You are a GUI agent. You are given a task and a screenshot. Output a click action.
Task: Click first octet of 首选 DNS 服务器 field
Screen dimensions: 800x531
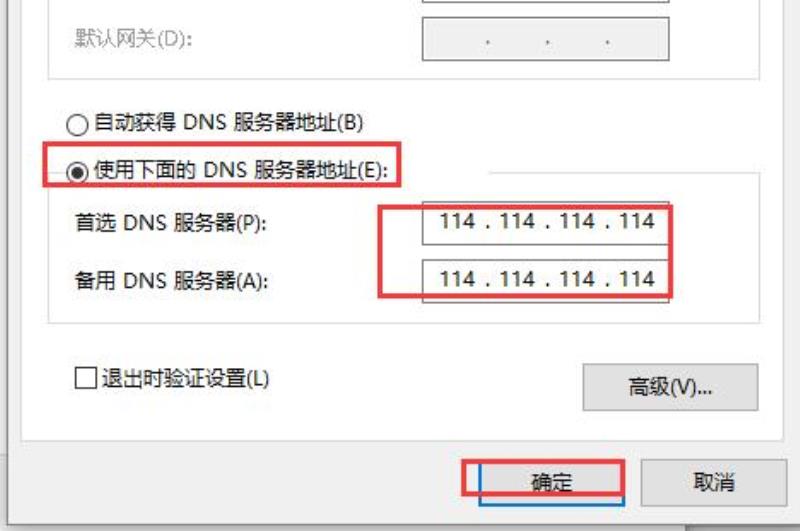point(458,222)
